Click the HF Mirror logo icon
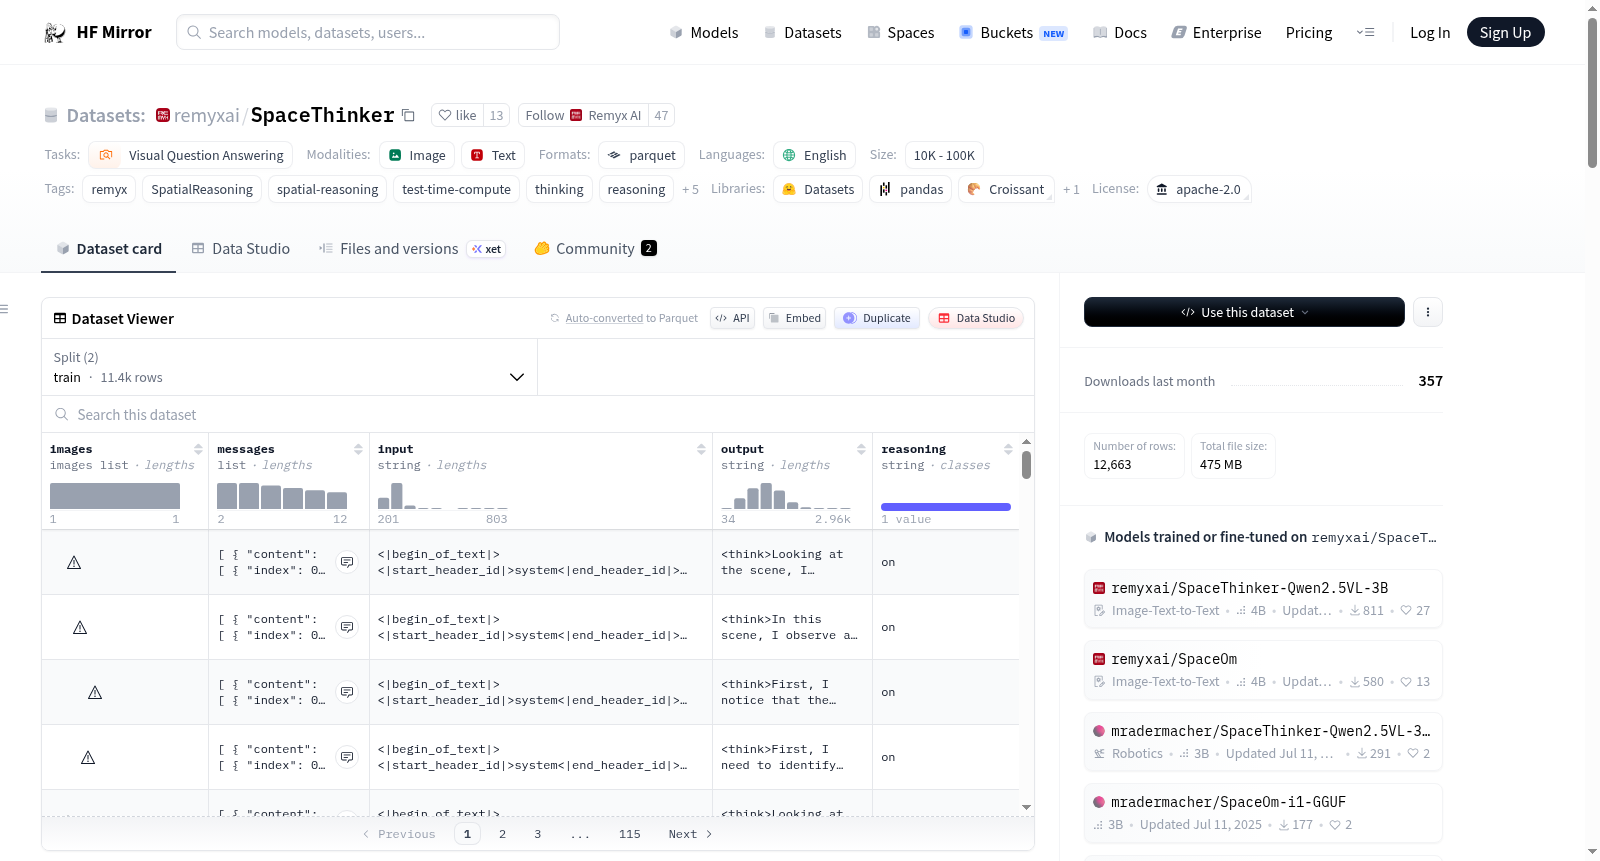Screen dimensions: 1600x861 [x=55, y=33]
